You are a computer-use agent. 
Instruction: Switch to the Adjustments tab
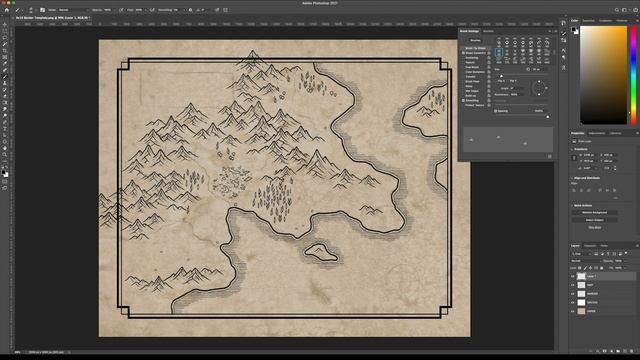coord(596,133)
